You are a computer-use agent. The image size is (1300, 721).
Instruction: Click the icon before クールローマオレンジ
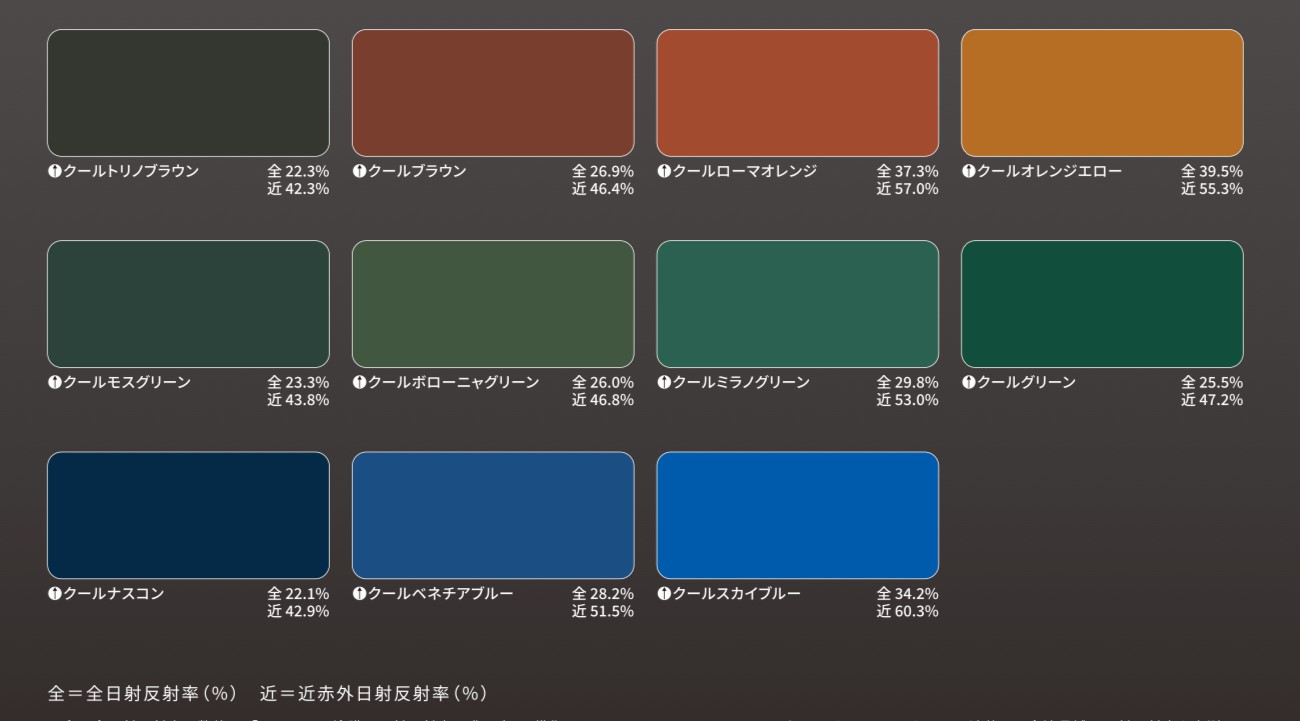(664, 172)
